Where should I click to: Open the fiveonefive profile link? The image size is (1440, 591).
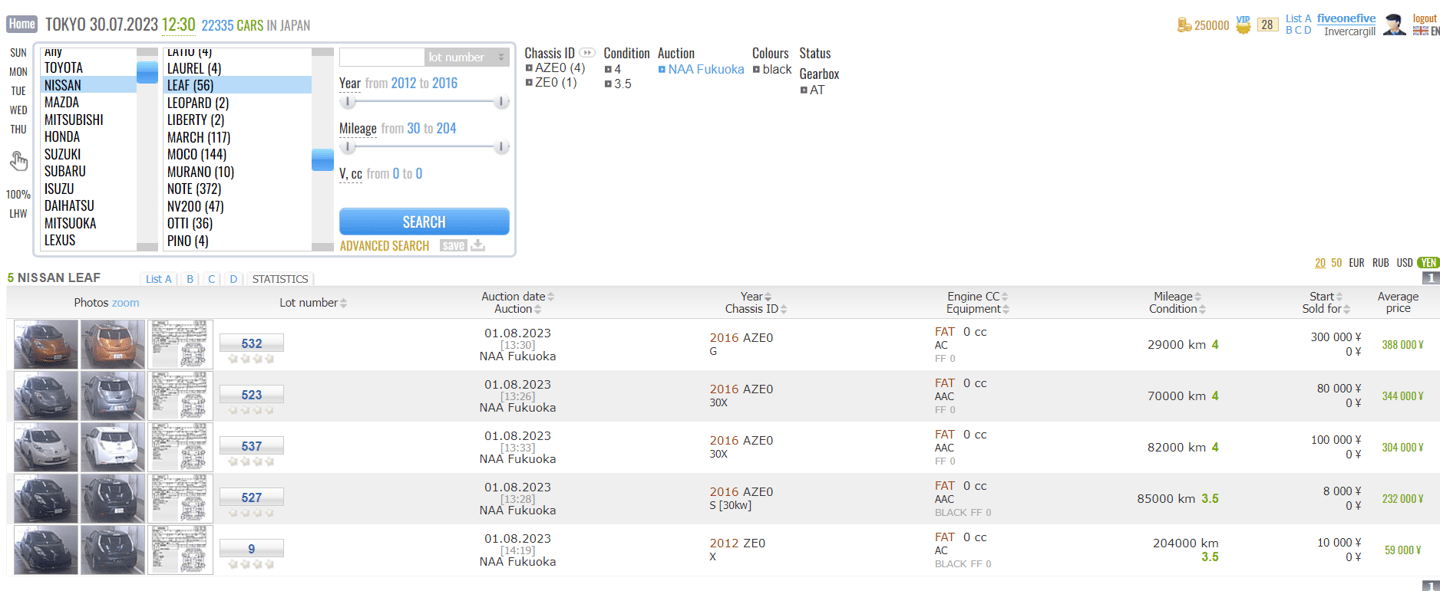(1346, 19)
